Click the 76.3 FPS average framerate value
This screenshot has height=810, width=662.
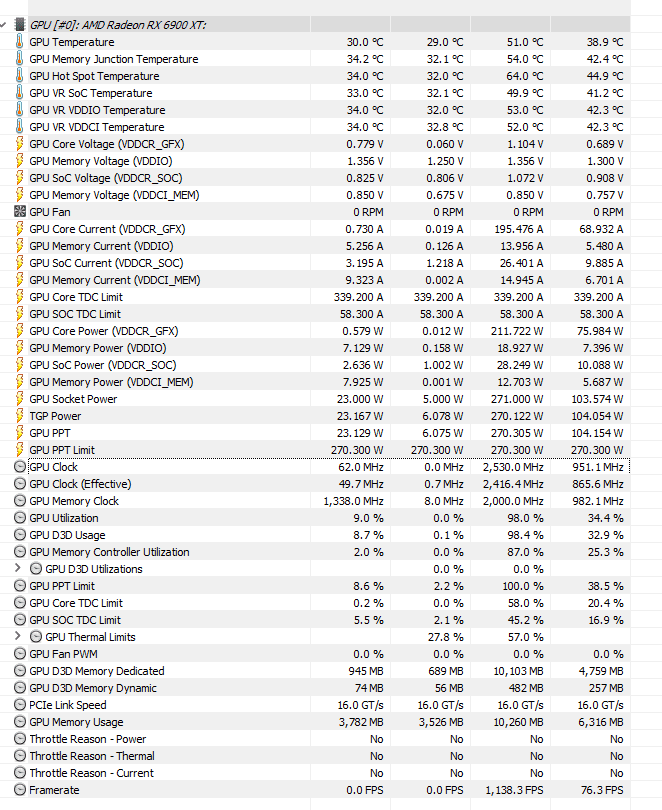point(602,790)
